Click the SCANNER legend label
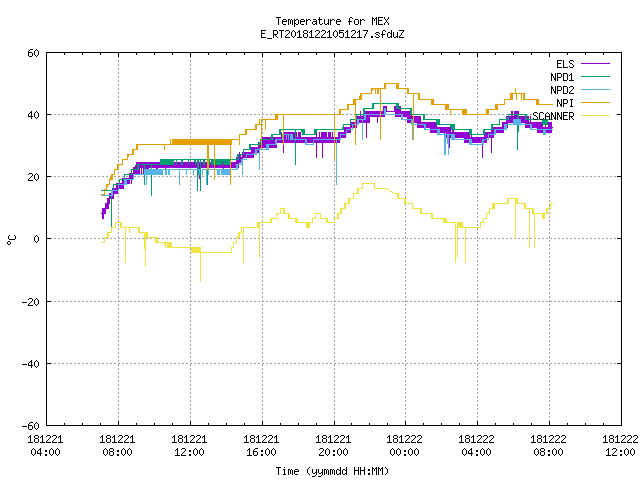 point(553,116)
